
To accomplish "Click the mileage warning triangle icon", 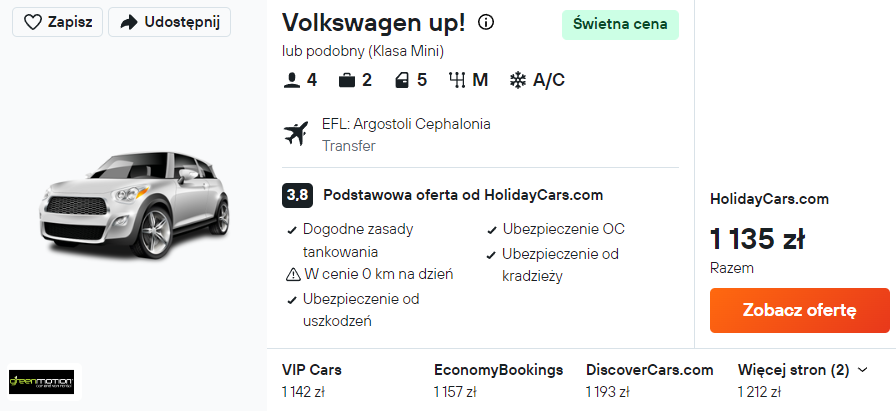I will 293,274.
